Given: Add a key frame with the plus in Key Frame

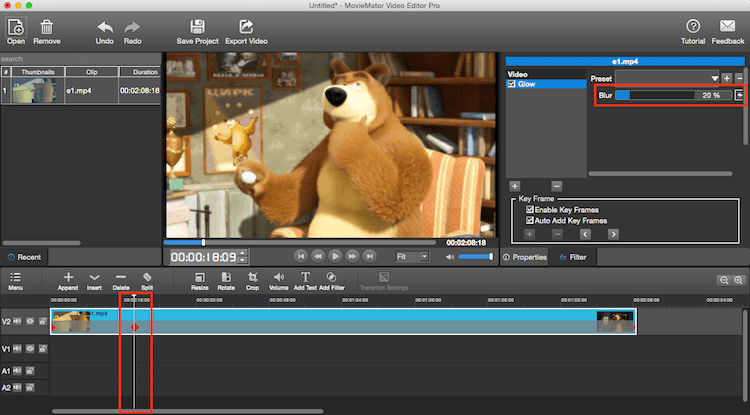Looking at the screenshot, I should (529, 234).
